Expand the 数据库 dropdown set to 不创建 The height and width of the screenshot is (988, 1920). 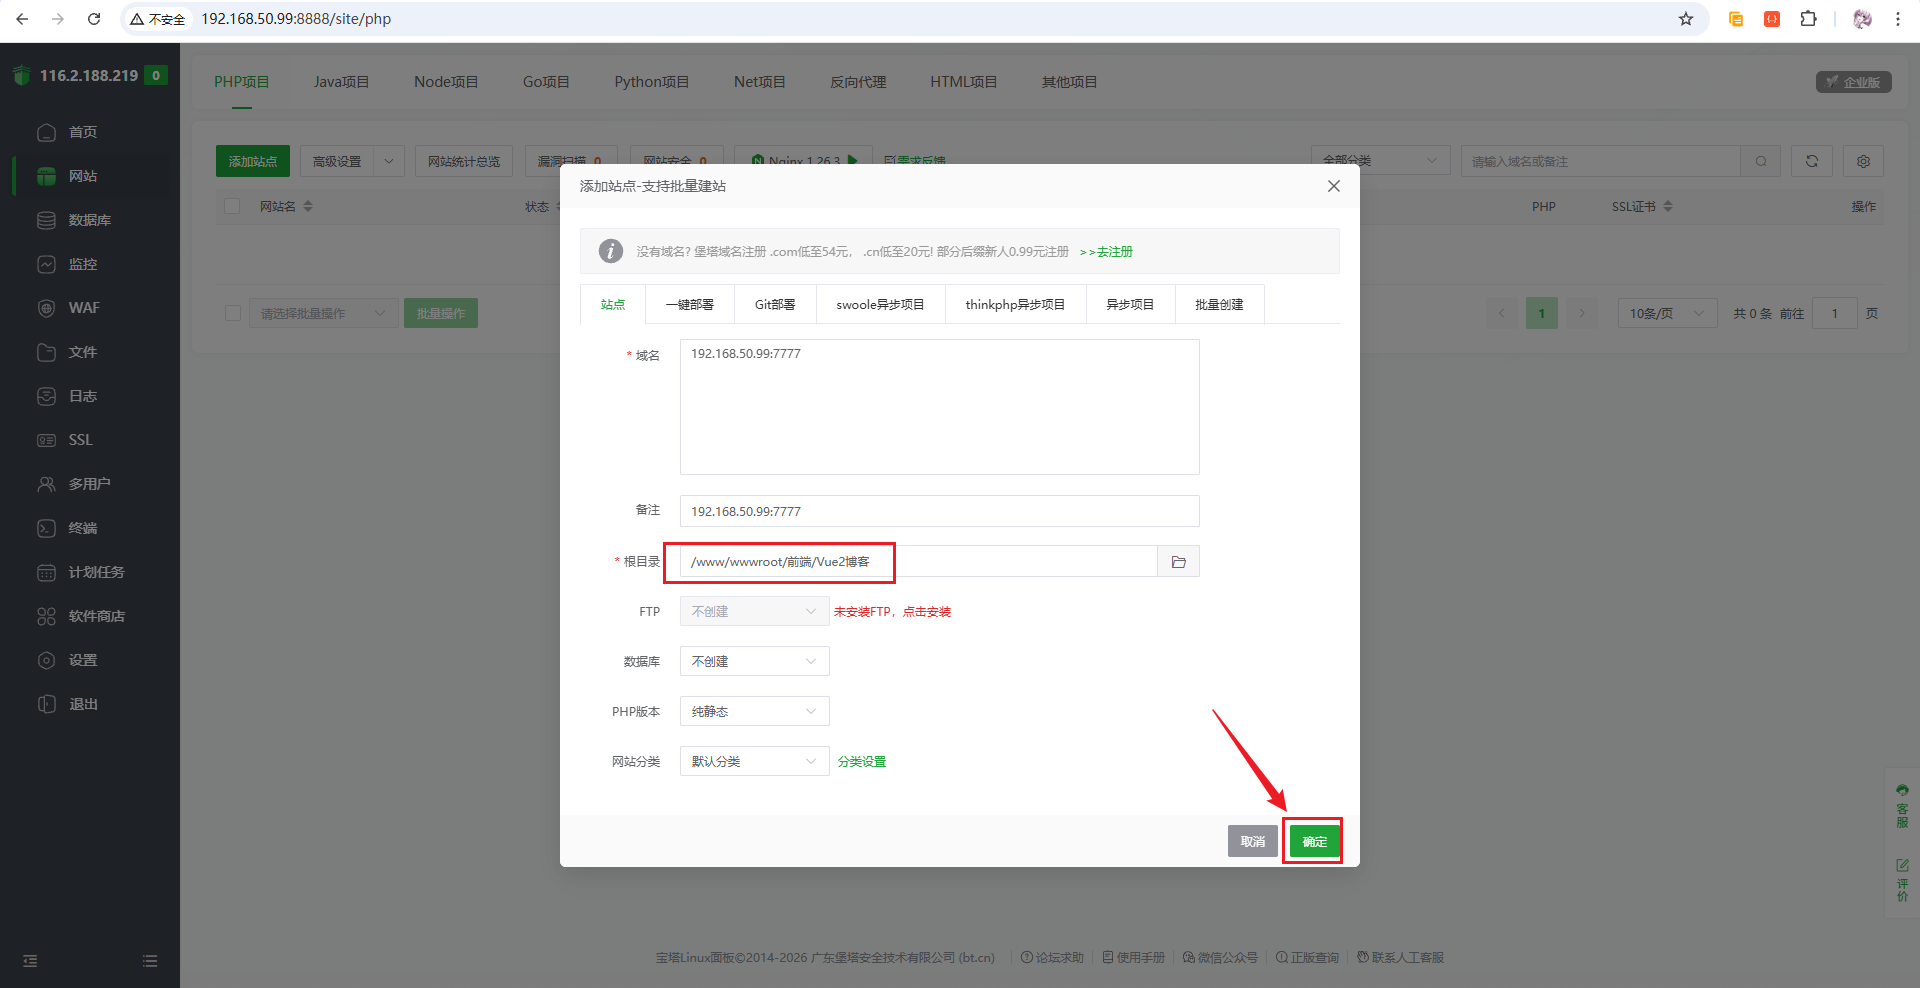(754, 662)
